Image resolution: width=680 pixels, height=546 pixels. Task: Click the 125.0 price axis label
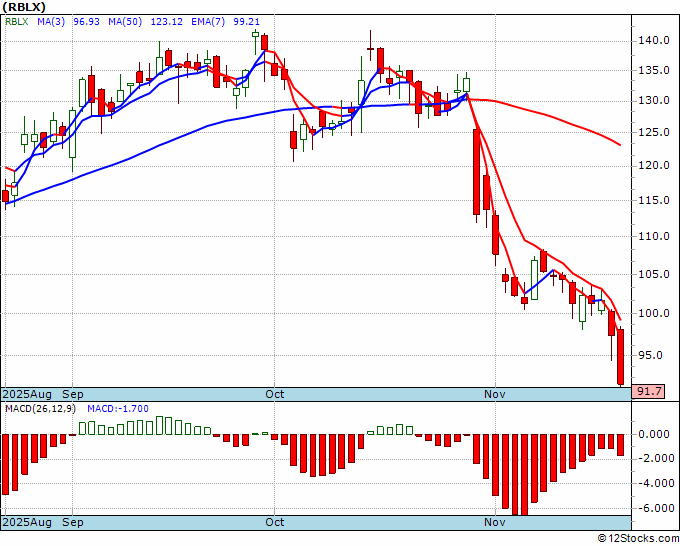(x=654, y=133)
